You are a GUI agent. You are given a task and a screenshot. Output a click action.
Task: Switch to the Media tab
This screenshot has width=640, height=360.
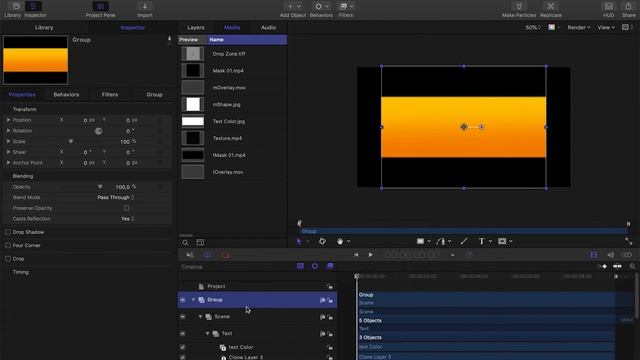[x=232, y=27]
